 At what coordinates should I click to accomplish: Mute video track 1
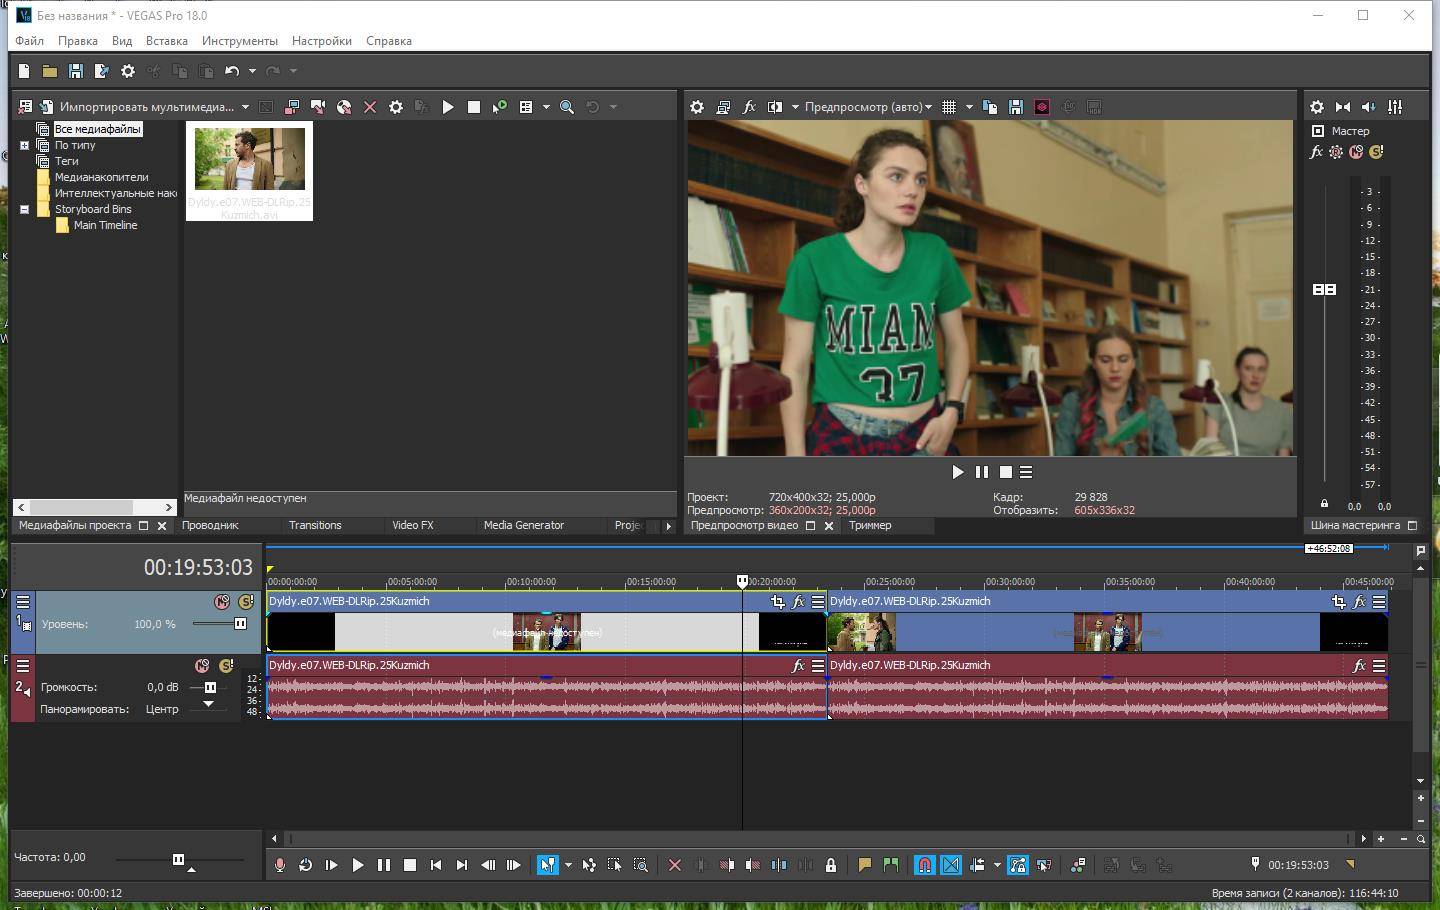pyautogui.click(x=222, y=602)
